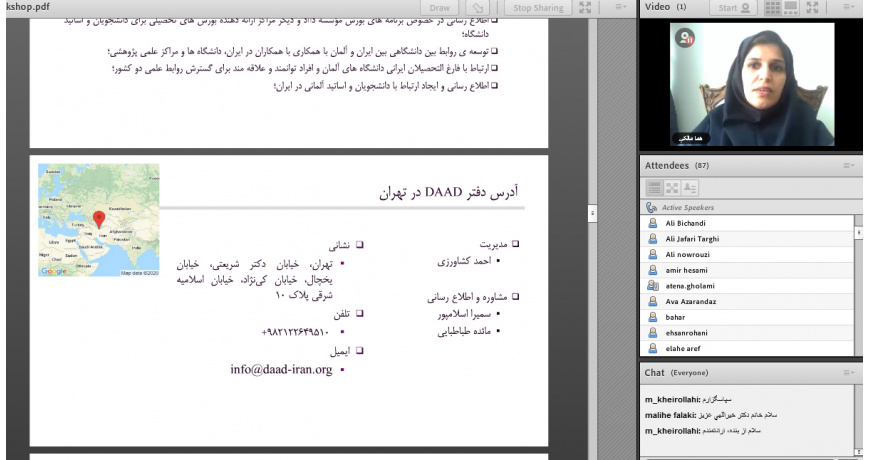
Task: Click user icon next to Ali nowrouzi
Action: point(652,254)
